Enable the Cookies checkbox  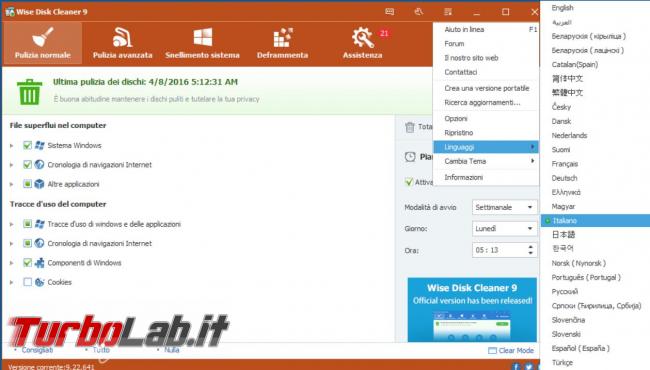[27, 282]
